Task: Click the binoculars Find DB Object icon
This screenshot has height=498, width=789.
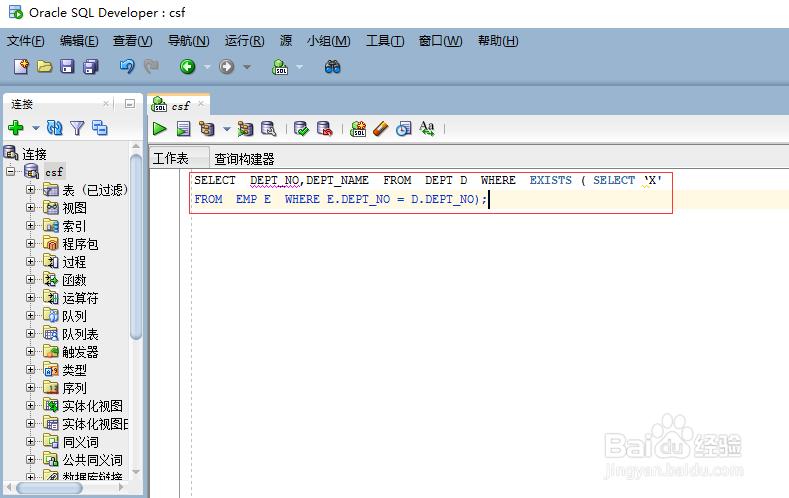Action: tap(333, 66)
